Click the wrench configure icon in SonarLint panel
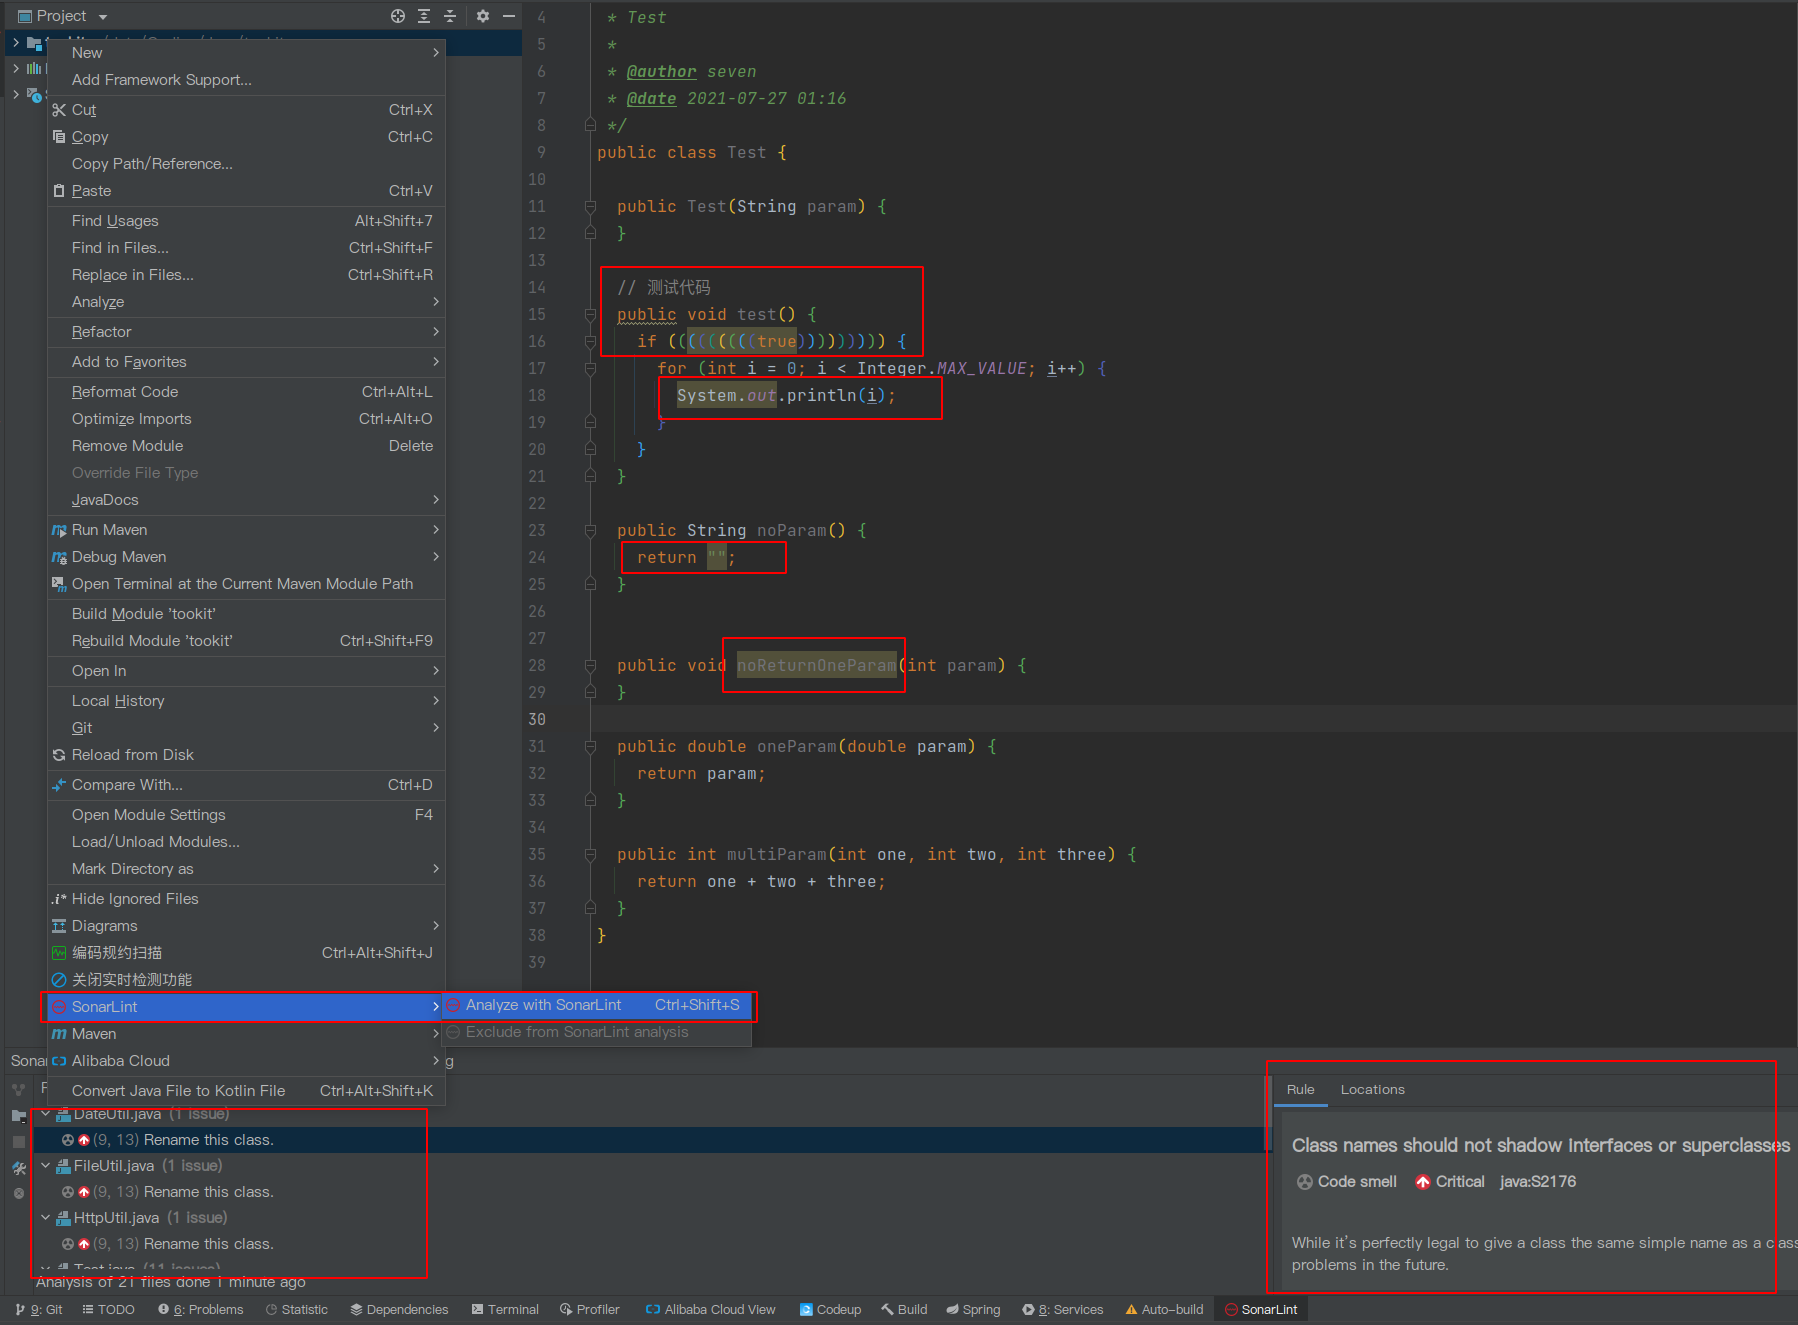 (19, 1167)
